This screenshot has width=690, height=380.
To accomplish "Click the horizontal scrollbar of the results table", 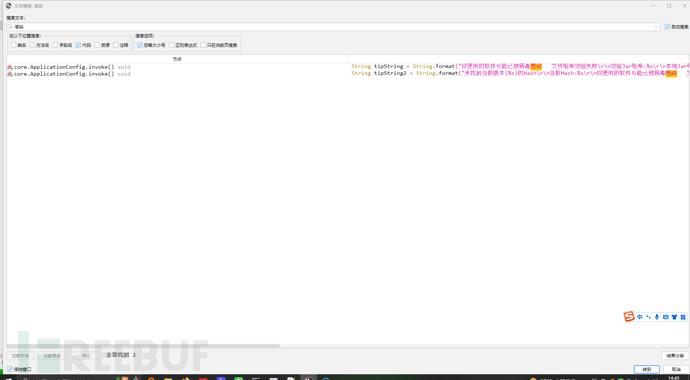I will pos(143,346).
